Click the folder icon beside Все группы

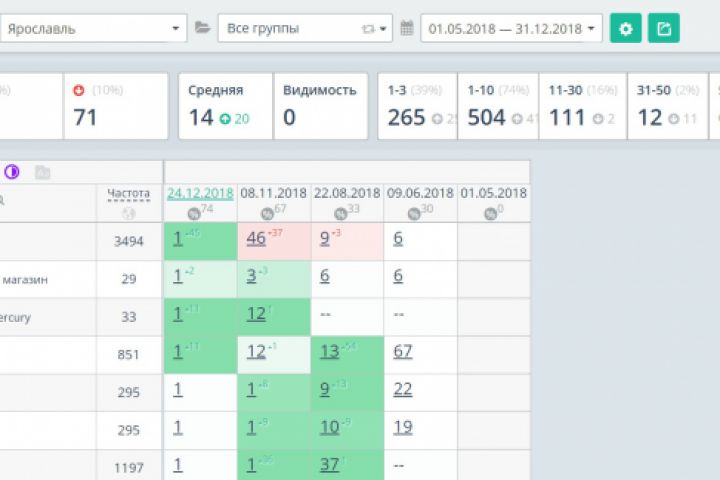tap(202, 28)
